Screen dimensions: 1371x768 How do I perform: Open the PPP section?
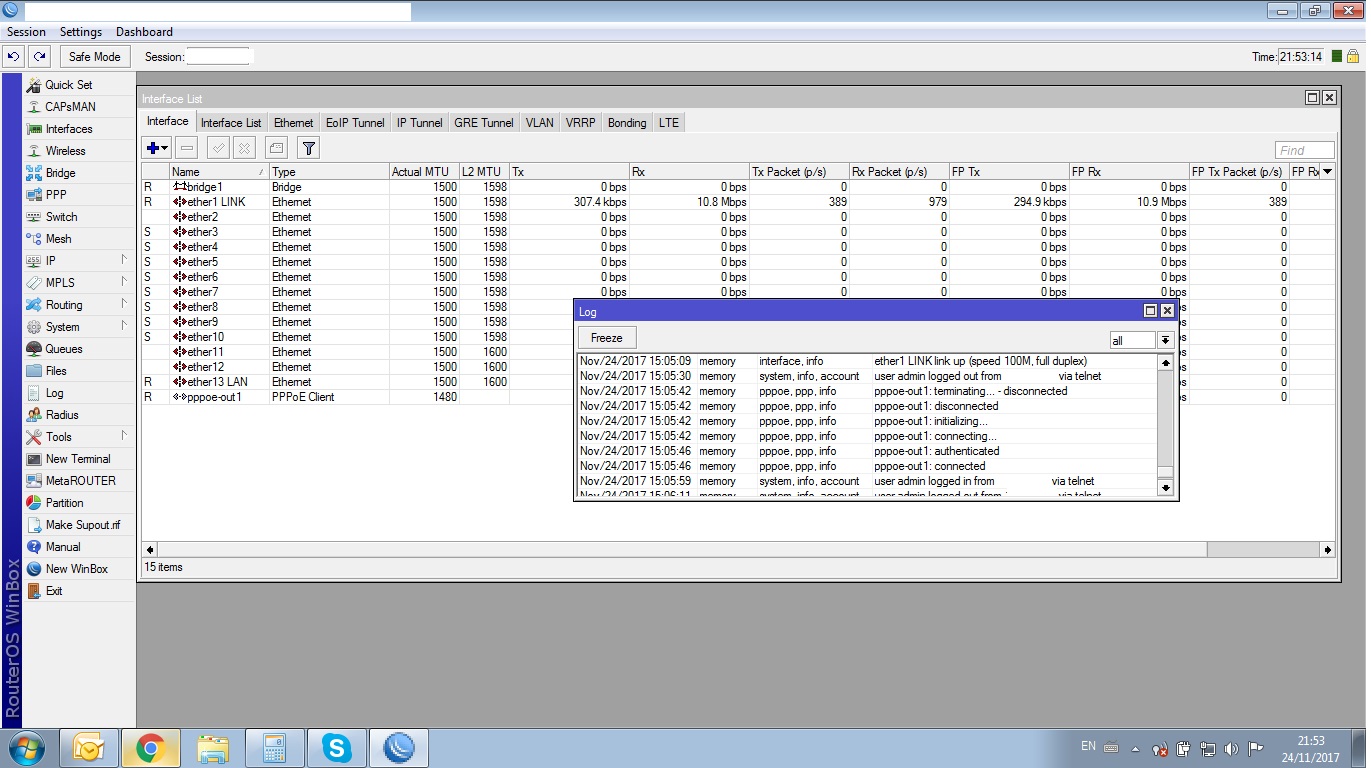click(x=56, y=195)
